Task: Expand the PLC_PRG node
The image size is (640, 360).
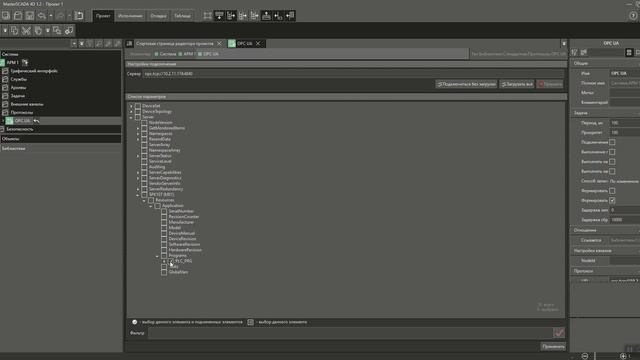Action: pyautogui.click(x=164, y=261)
